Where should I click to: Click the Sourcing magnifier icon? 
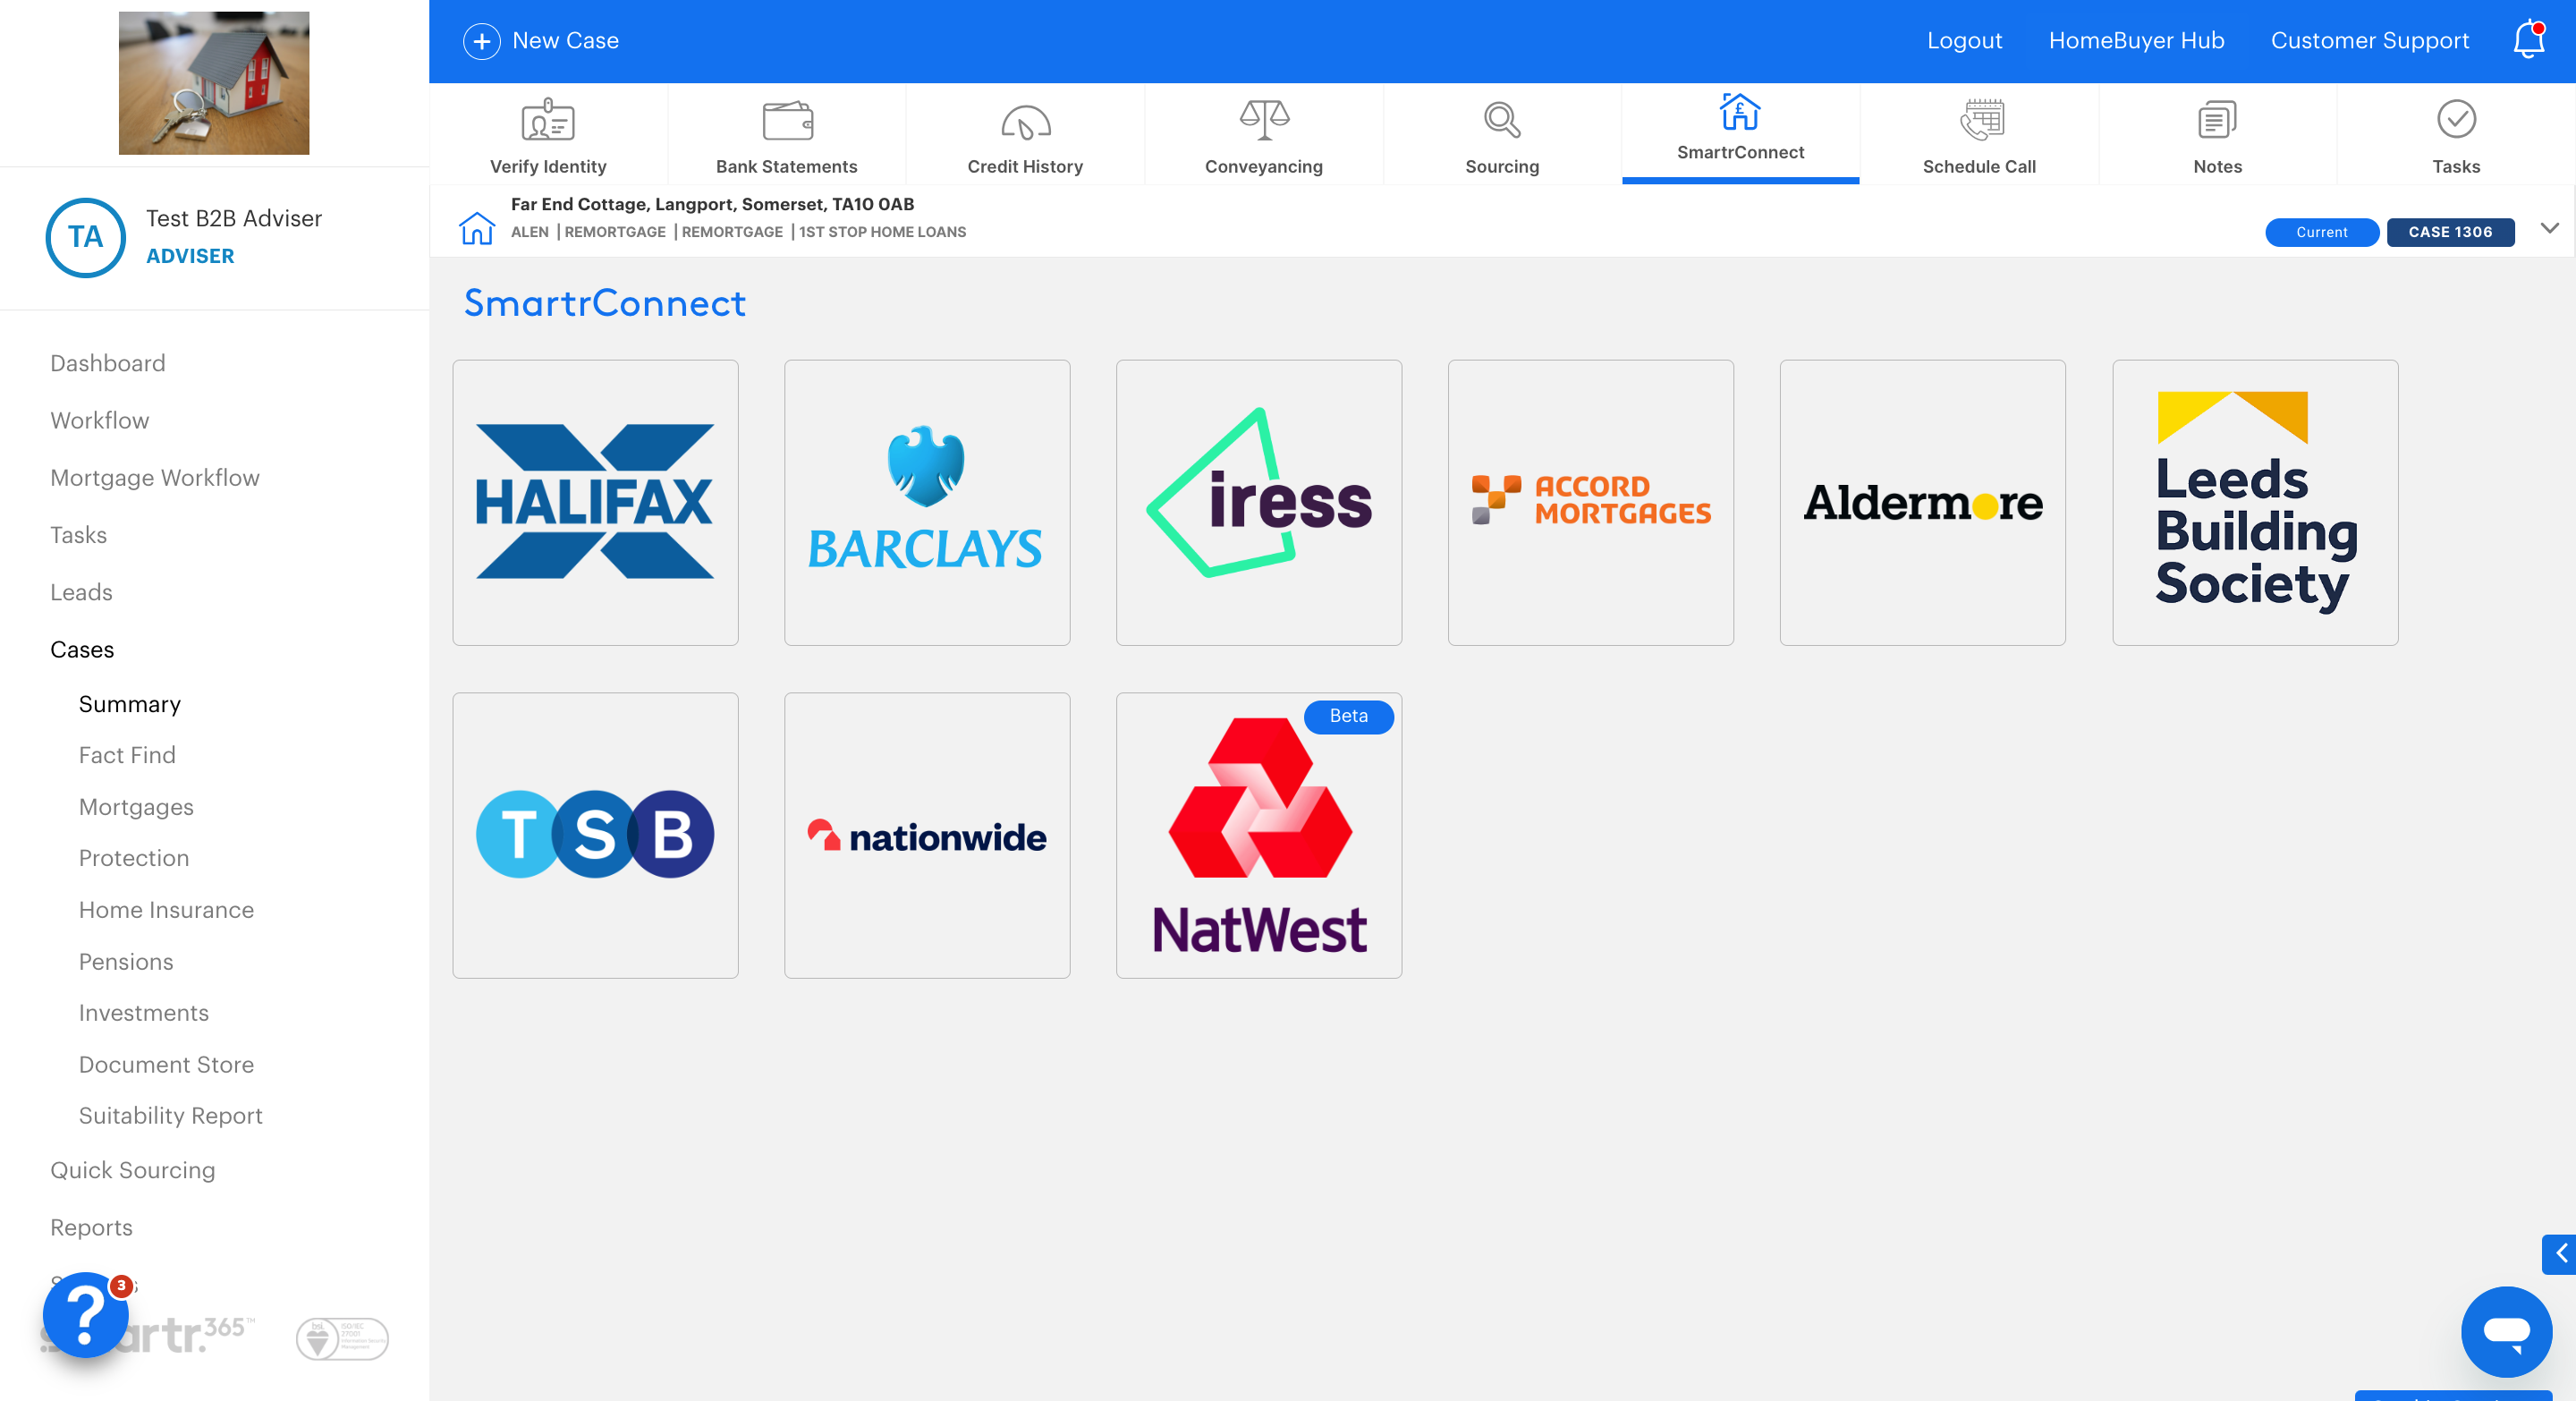pyautogui.click(x=1502, y=120)
